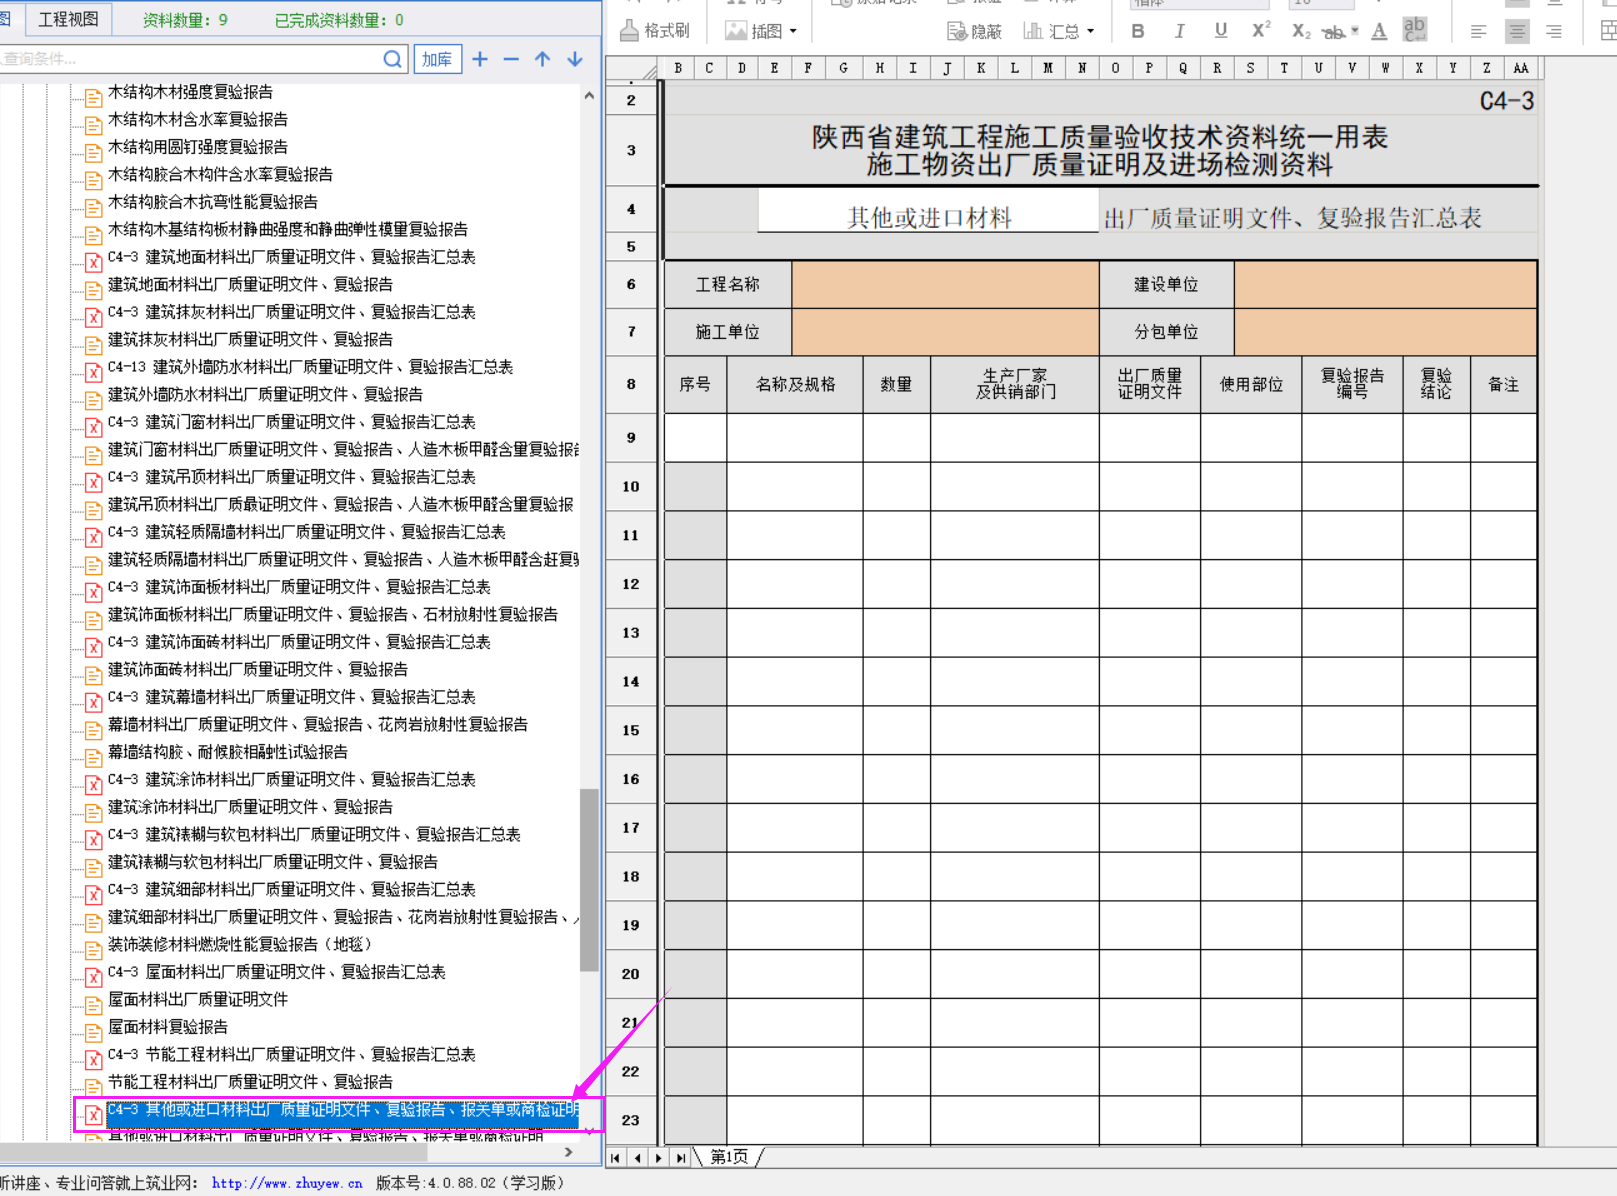This screenshot has height=1196, width=1617.
Task: Move item down with the down arrow
Action: click(575, 59)
